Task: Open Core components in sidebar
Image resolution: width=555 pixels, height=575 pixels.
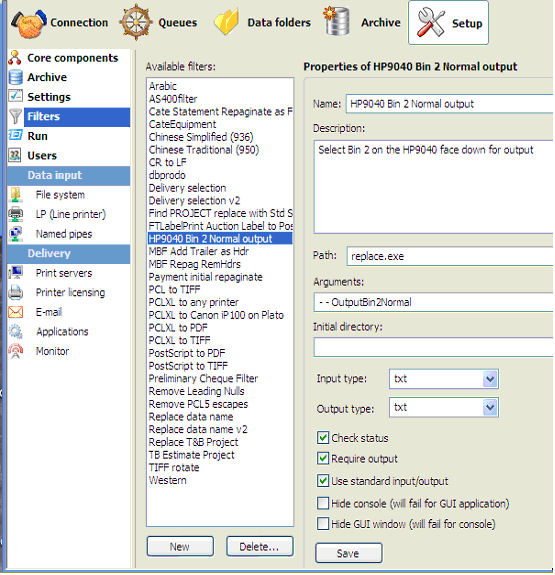Action: point(73,58)
